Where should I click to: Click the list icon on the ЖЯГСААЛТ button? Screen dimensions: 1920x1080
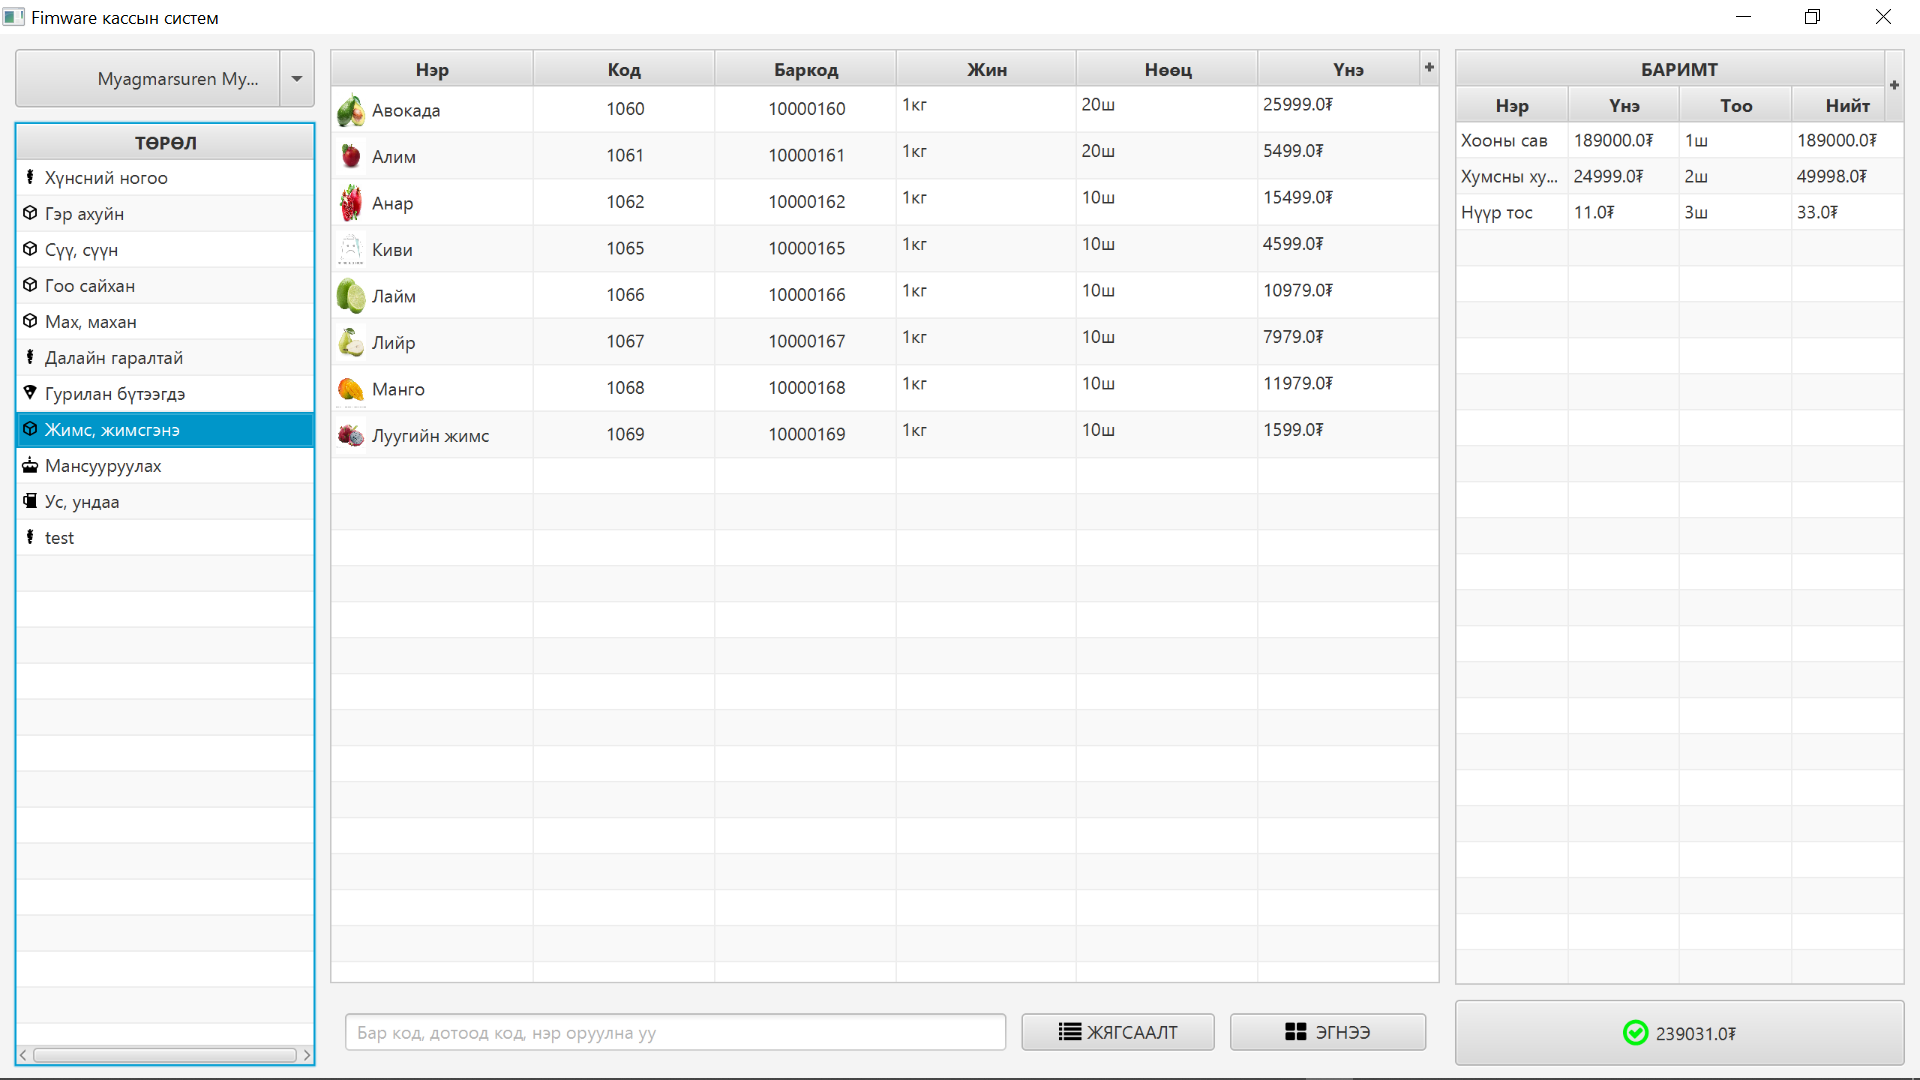click(1068, 1031)
